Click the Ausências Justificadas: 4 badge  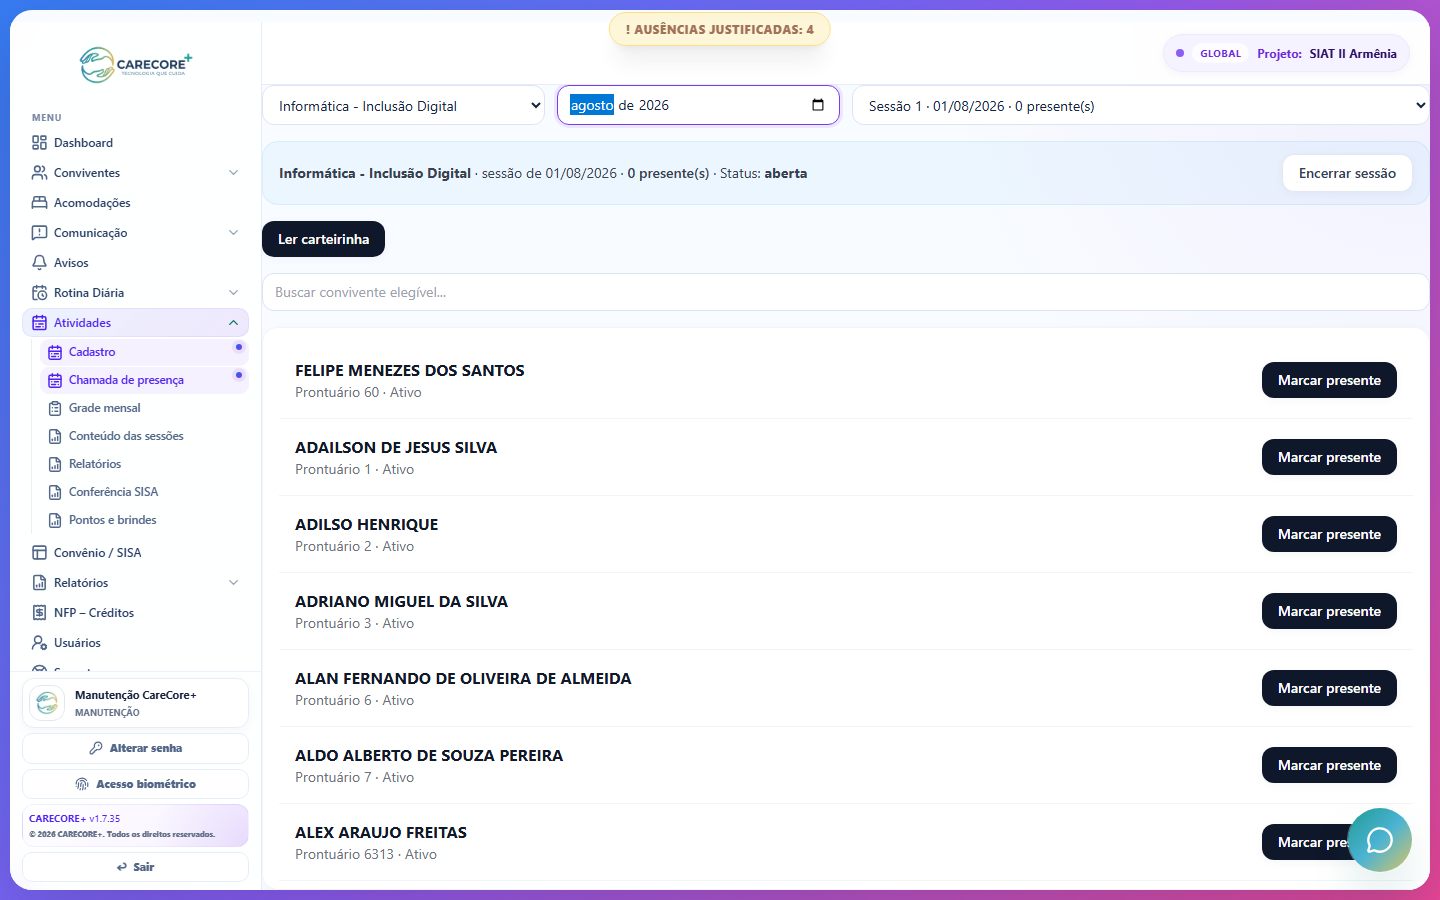720,29
